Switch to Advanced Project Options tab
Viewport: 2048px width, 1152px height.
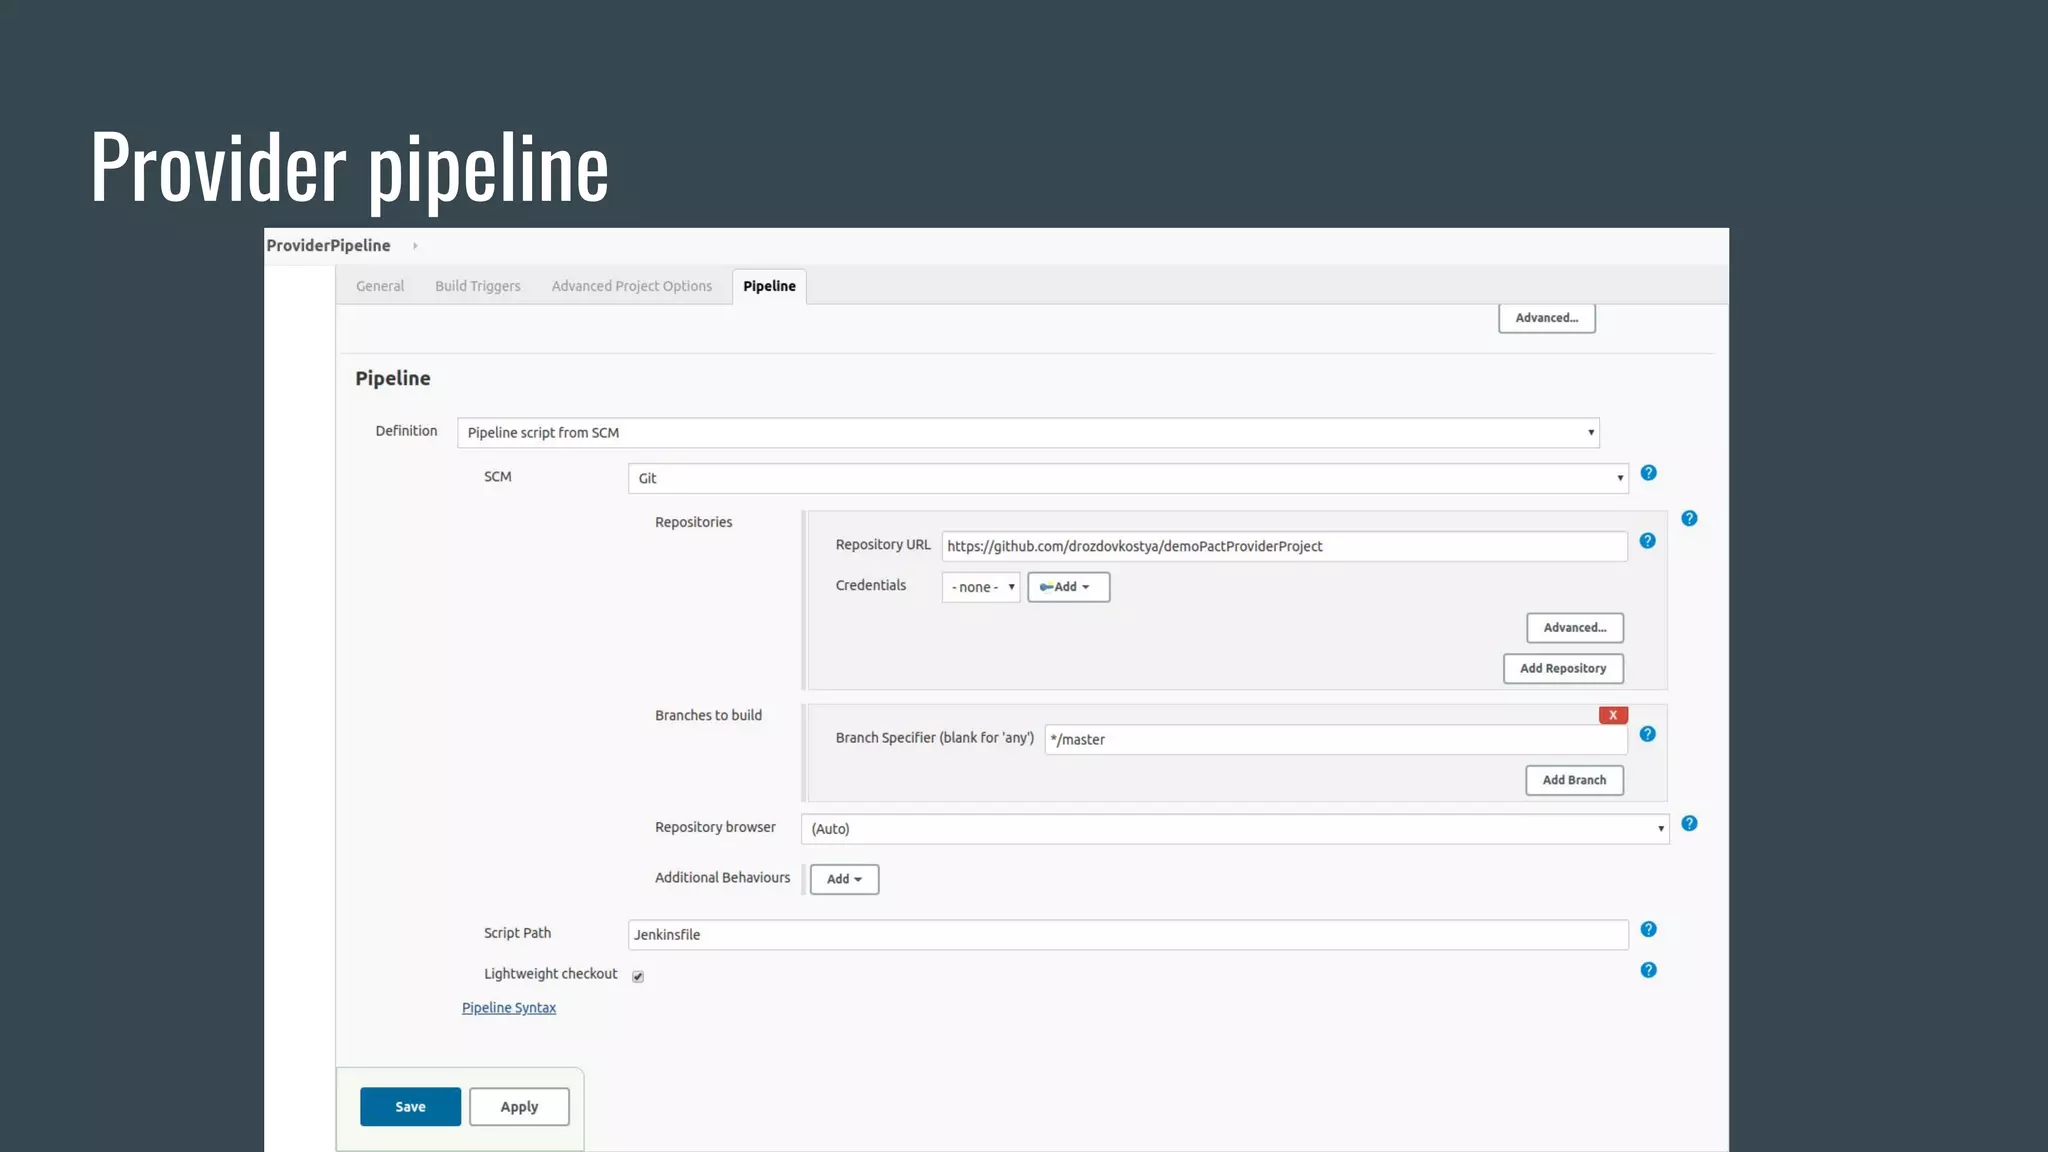point(632,286)
